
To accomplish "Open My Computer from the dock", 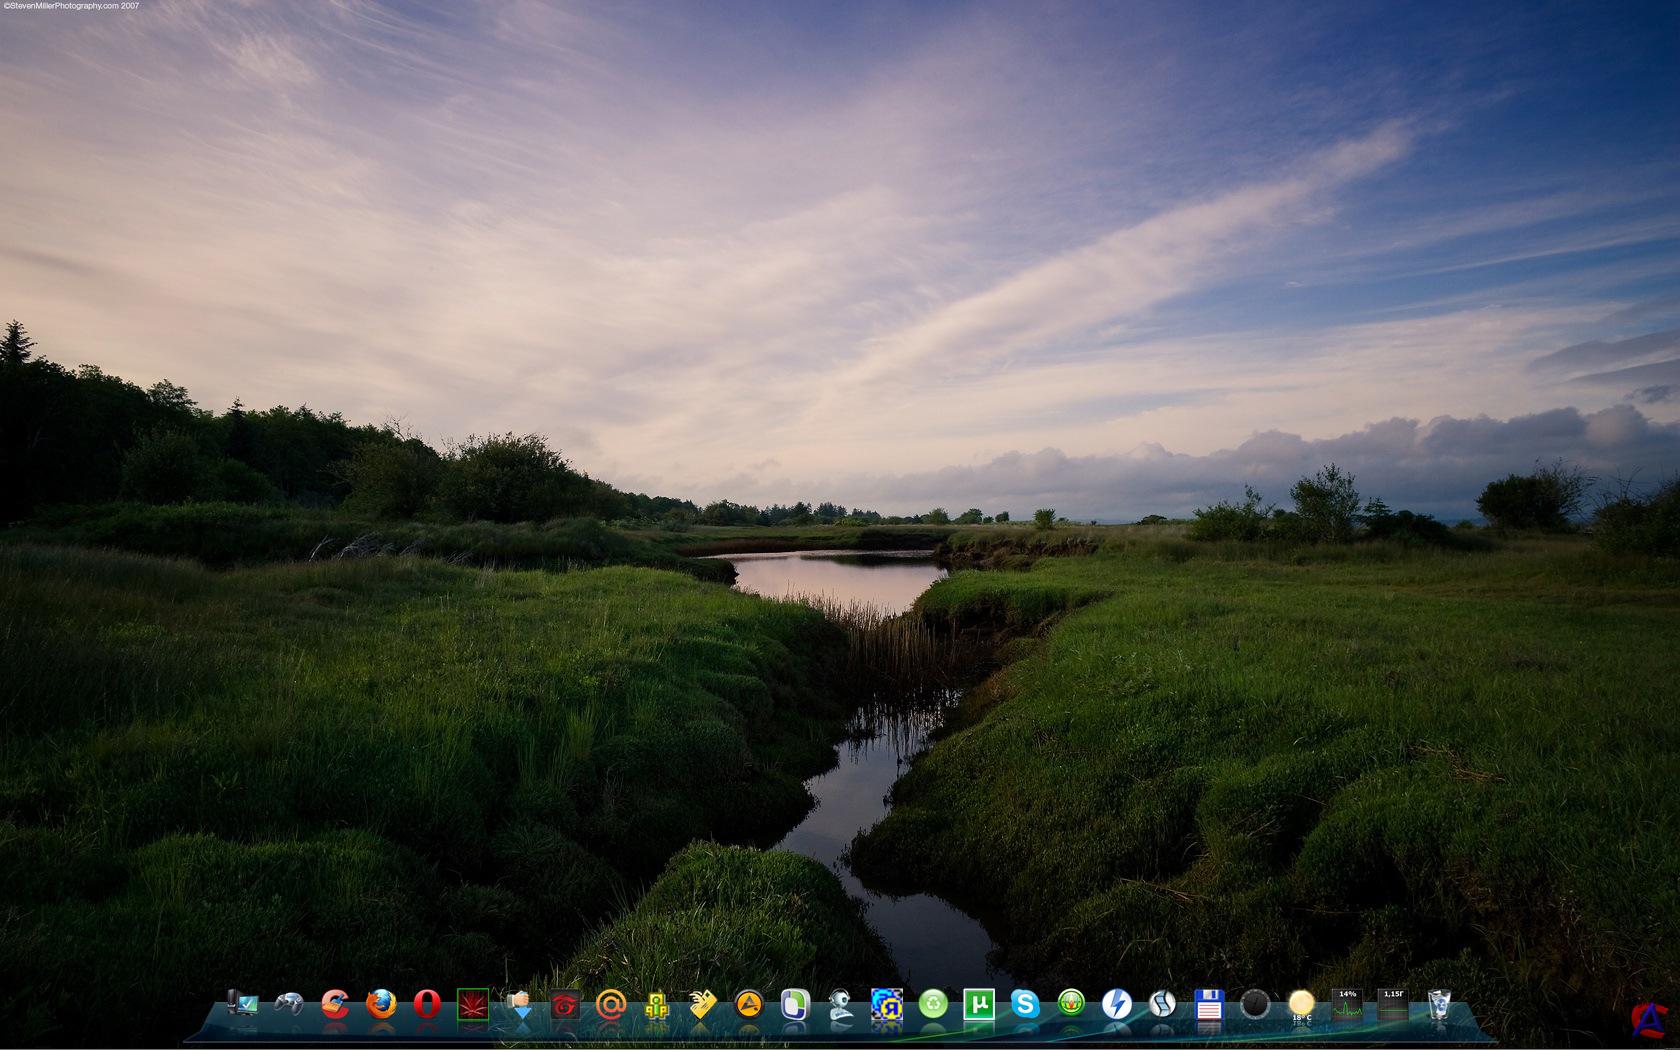I will tap(242, 1003).
